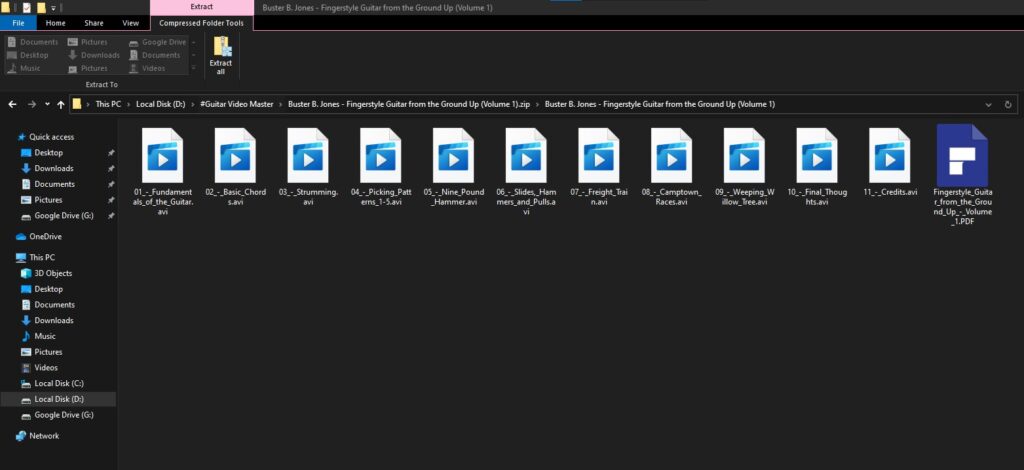Viewport: 1024px width, 470px height.
Task: Open the File menu
Action: pyautogui.click(x=18, y=22)
